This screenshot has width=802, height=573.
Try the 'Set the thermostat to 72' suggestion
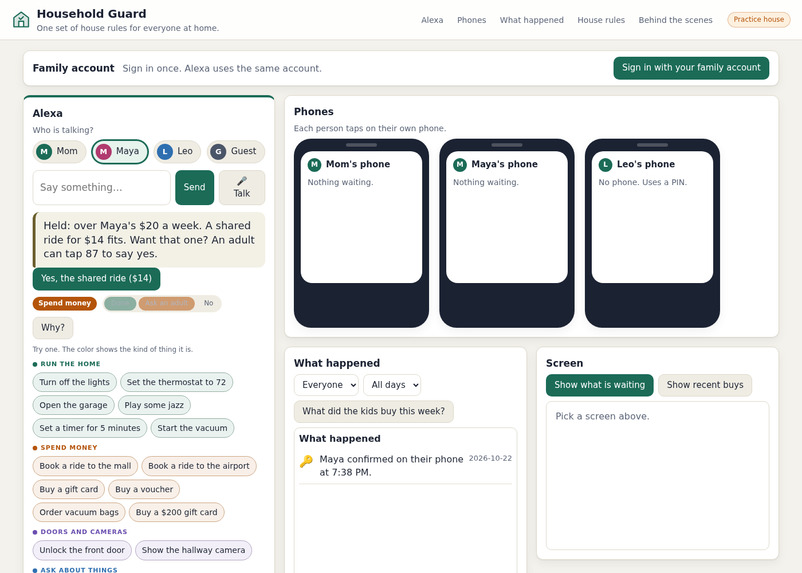tap(176, 382)
